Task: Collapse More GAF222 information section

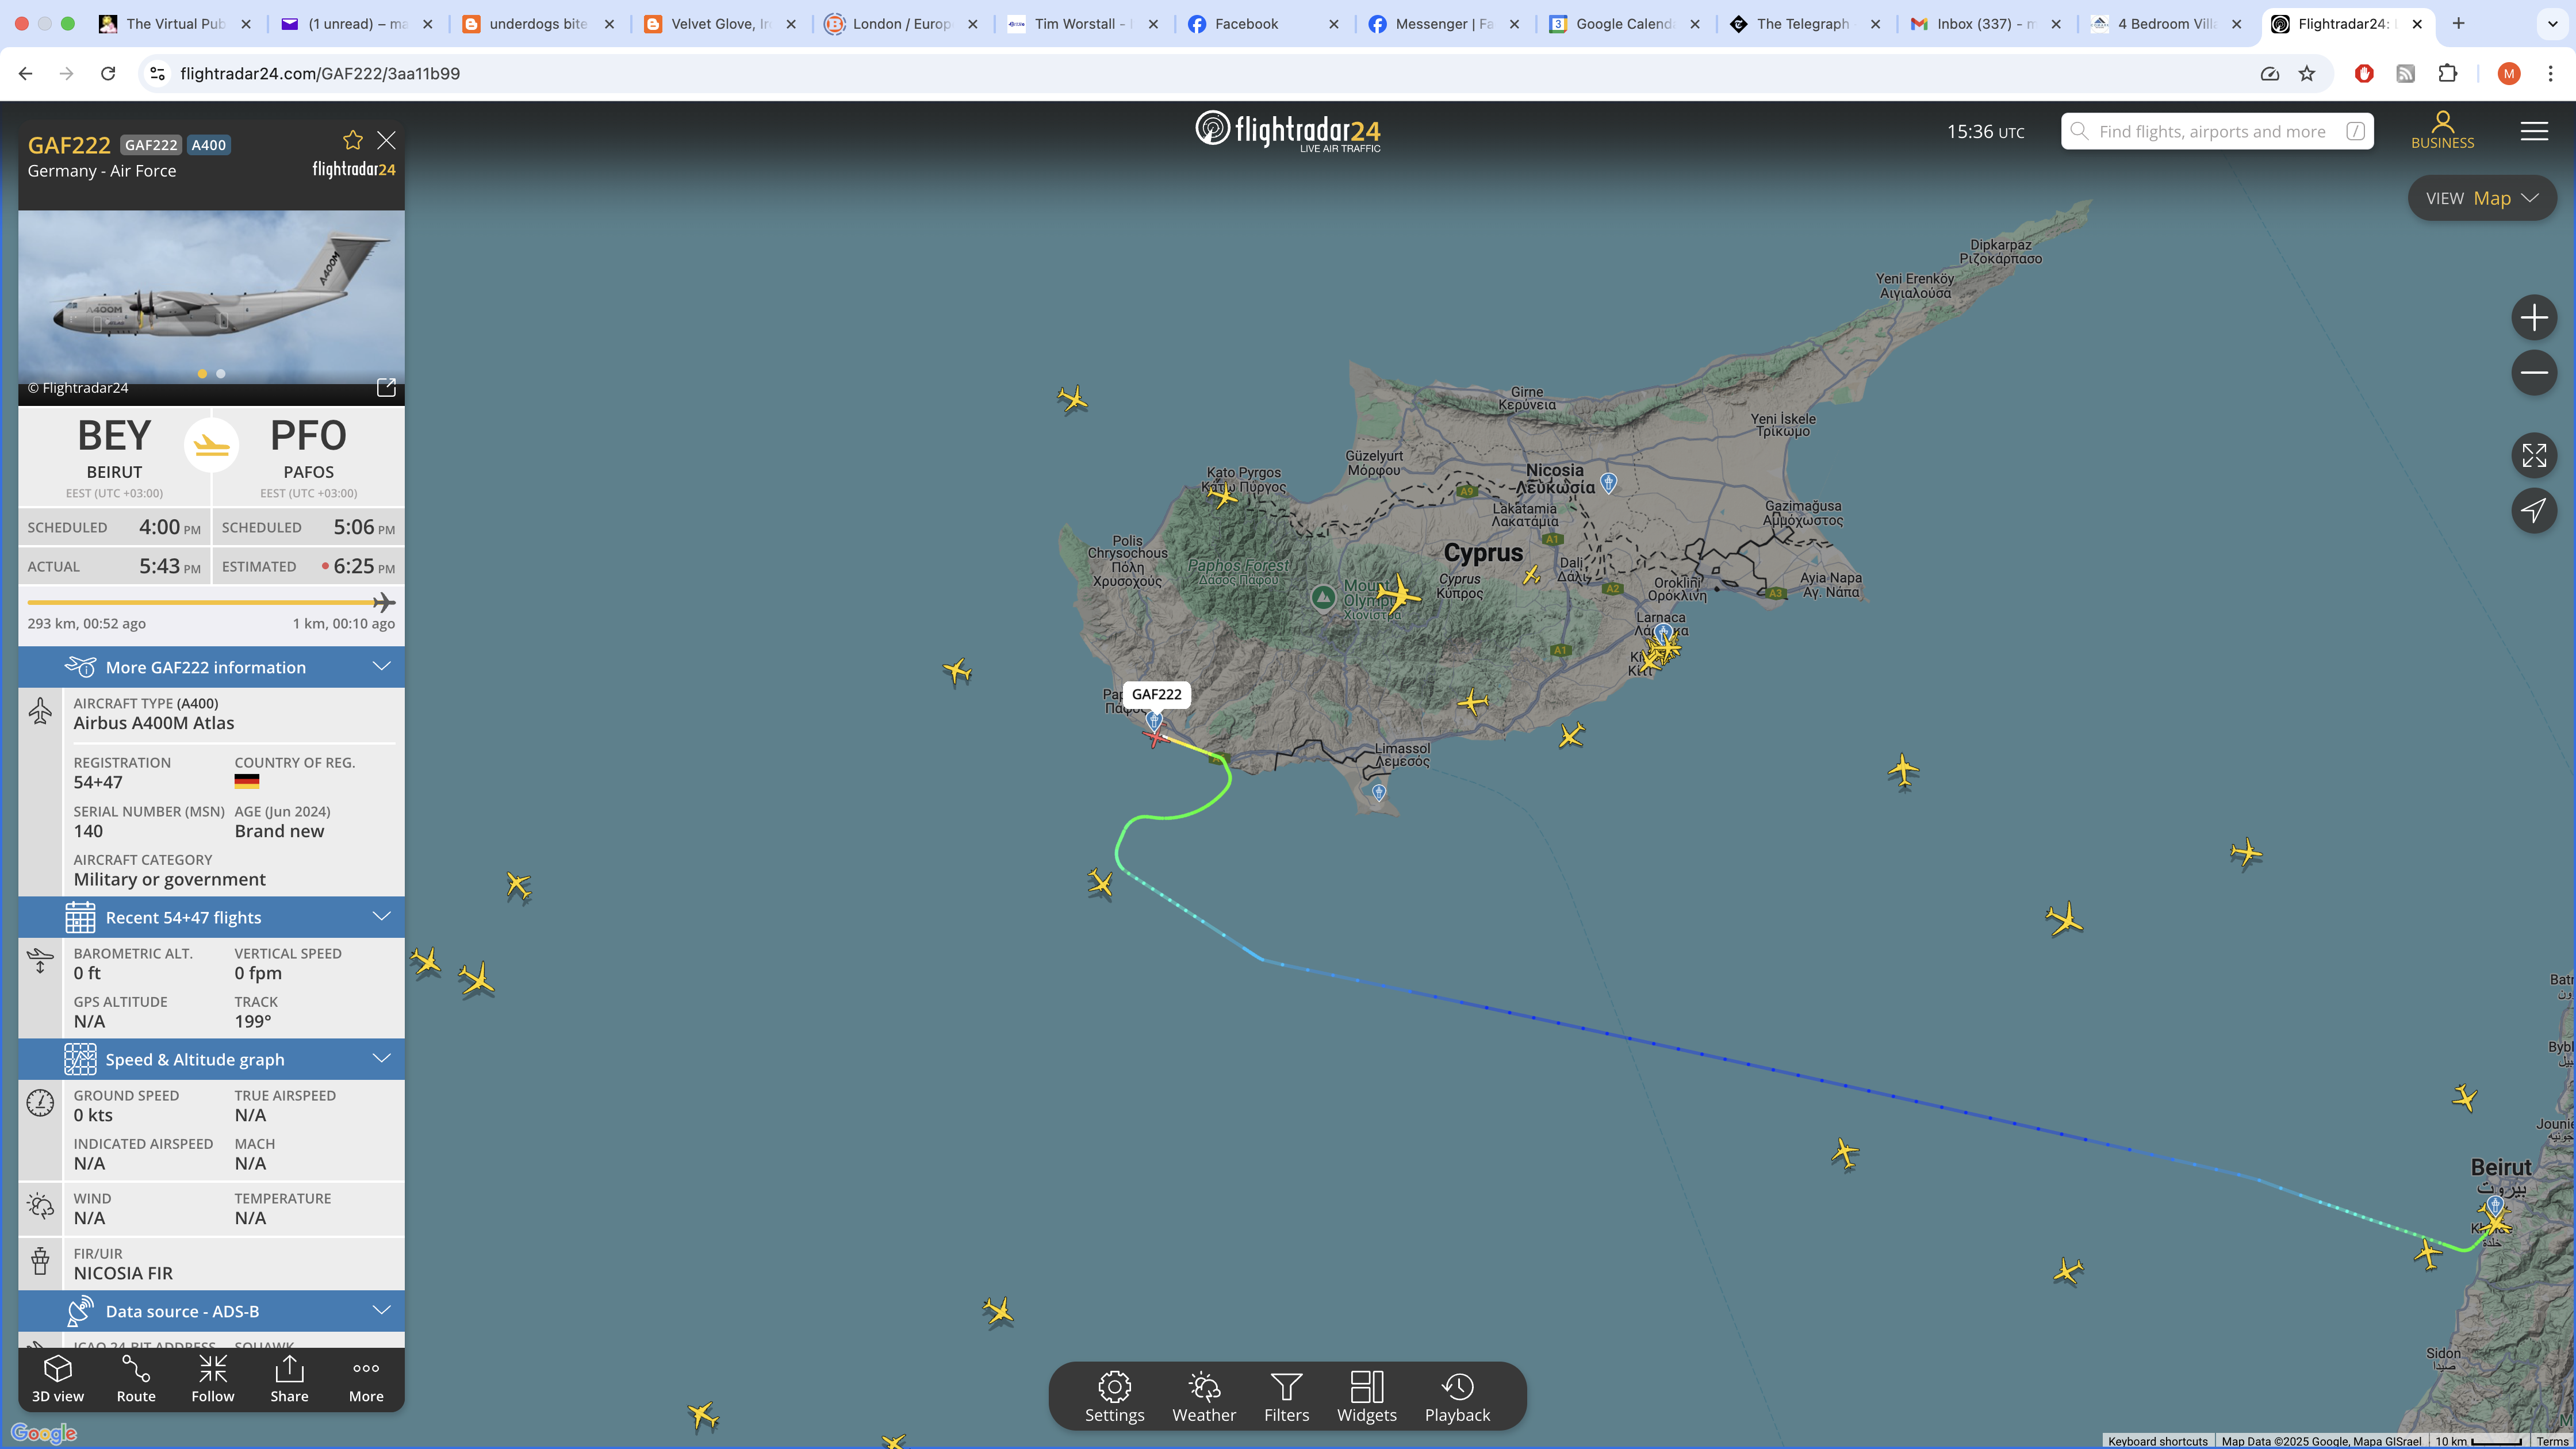Action: 211,667
